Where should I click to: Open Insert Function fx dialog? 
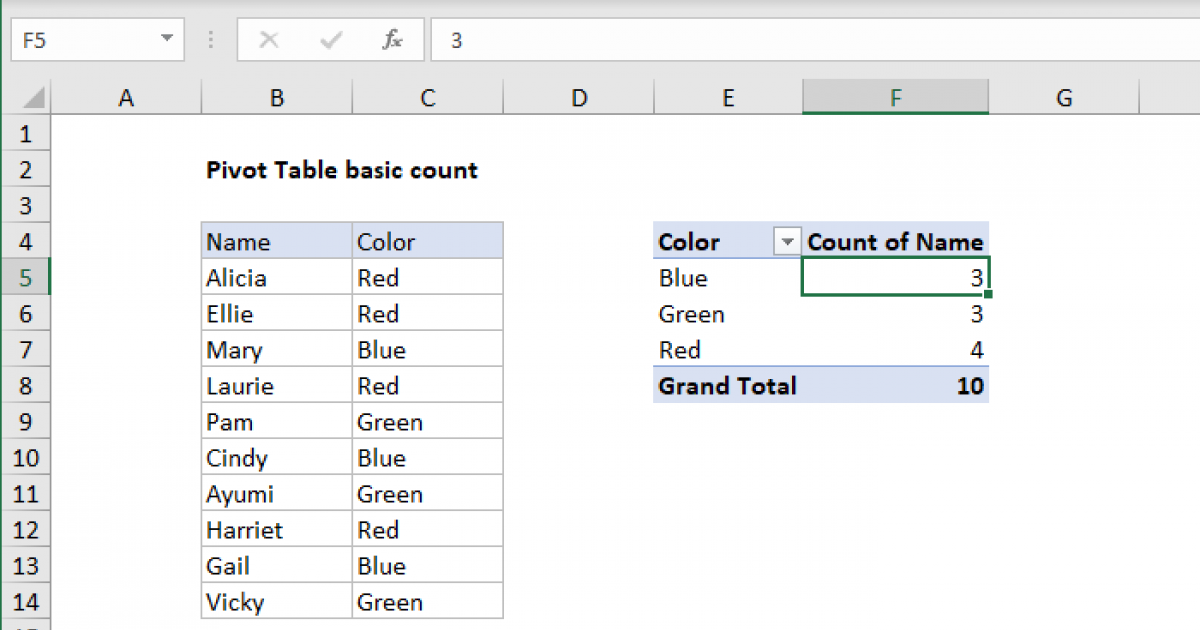coord(392,40)
